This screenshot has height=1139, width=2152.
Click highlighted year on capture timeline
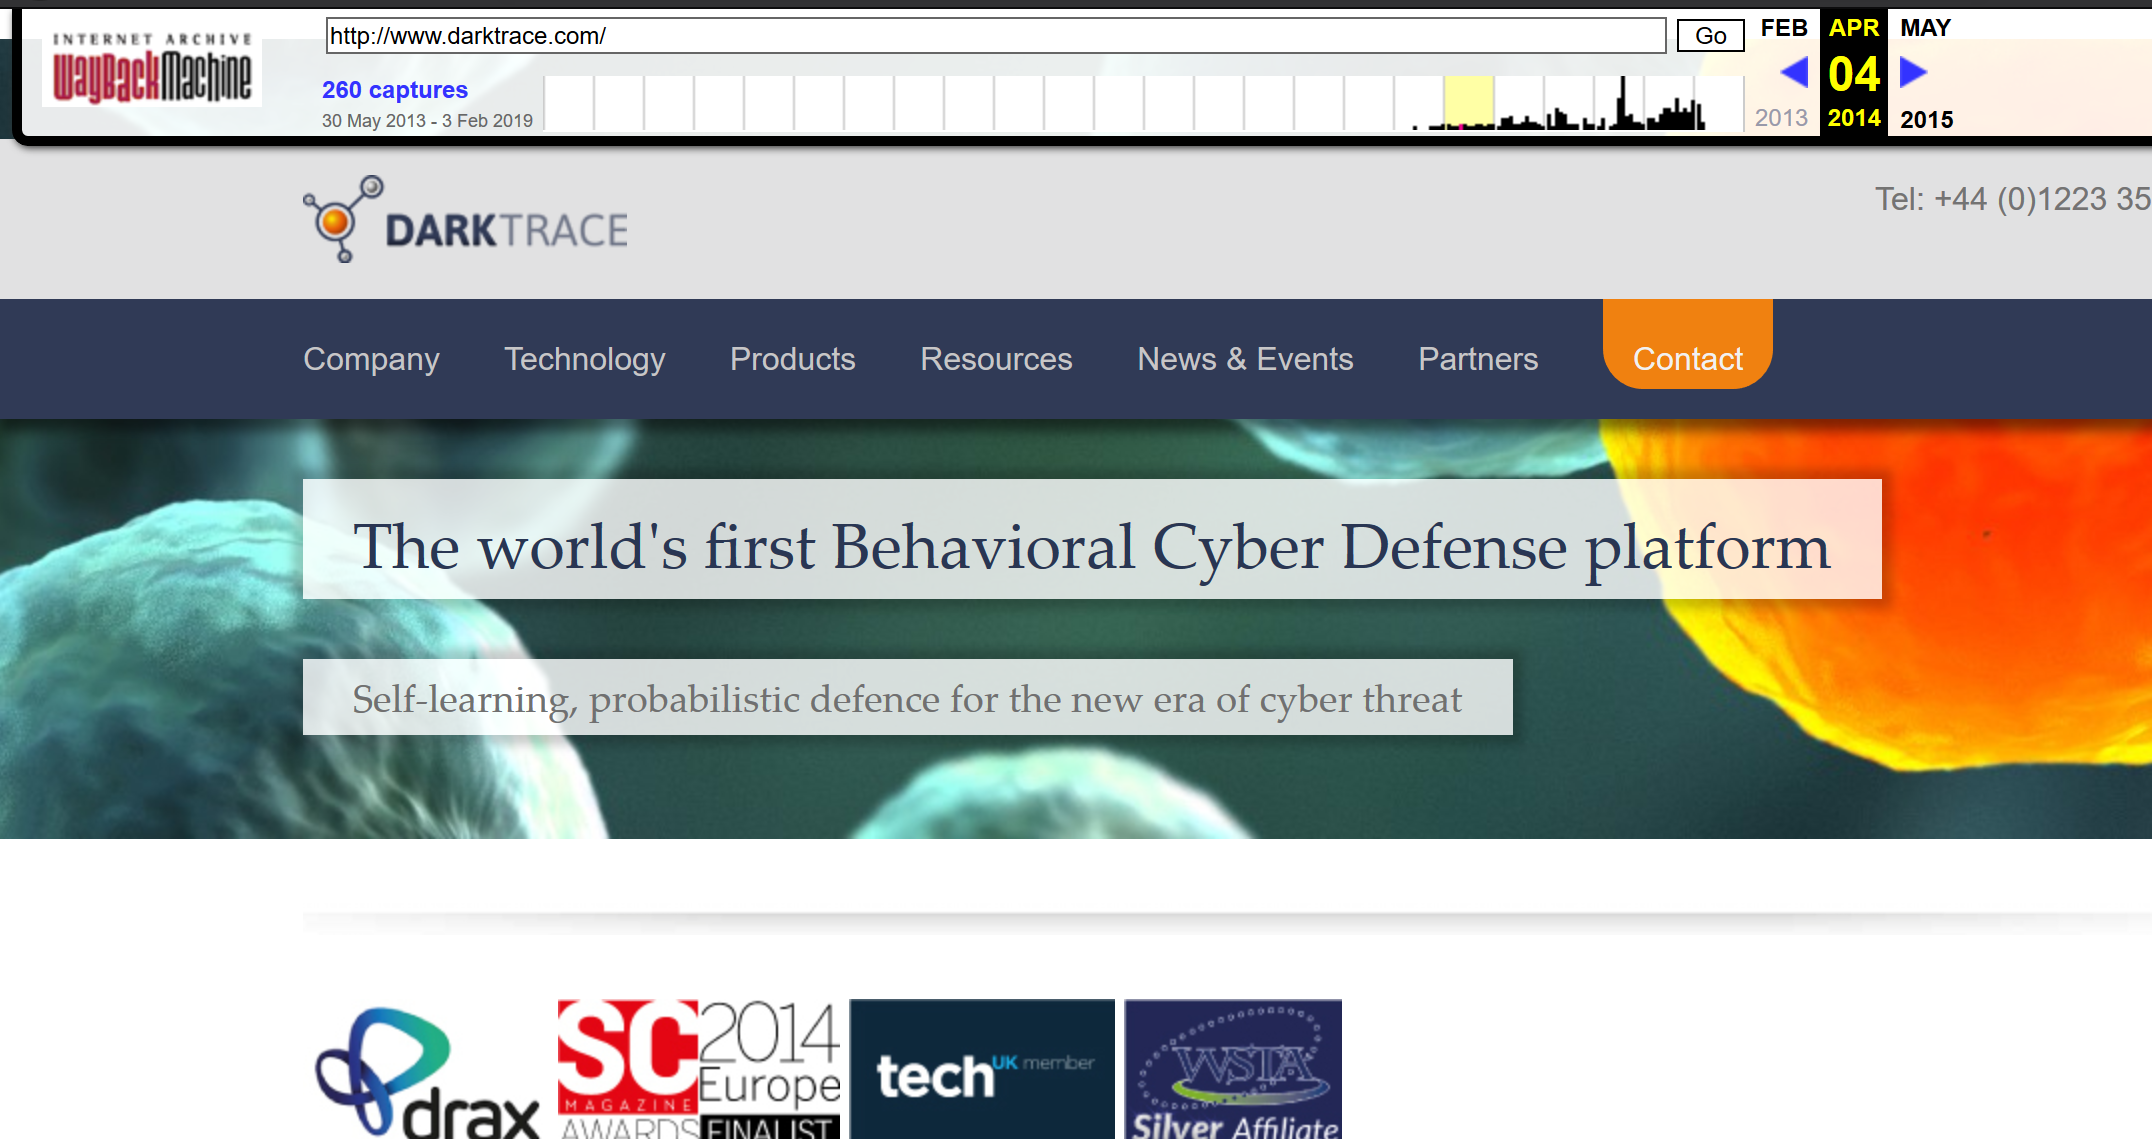pos(1468,102)
